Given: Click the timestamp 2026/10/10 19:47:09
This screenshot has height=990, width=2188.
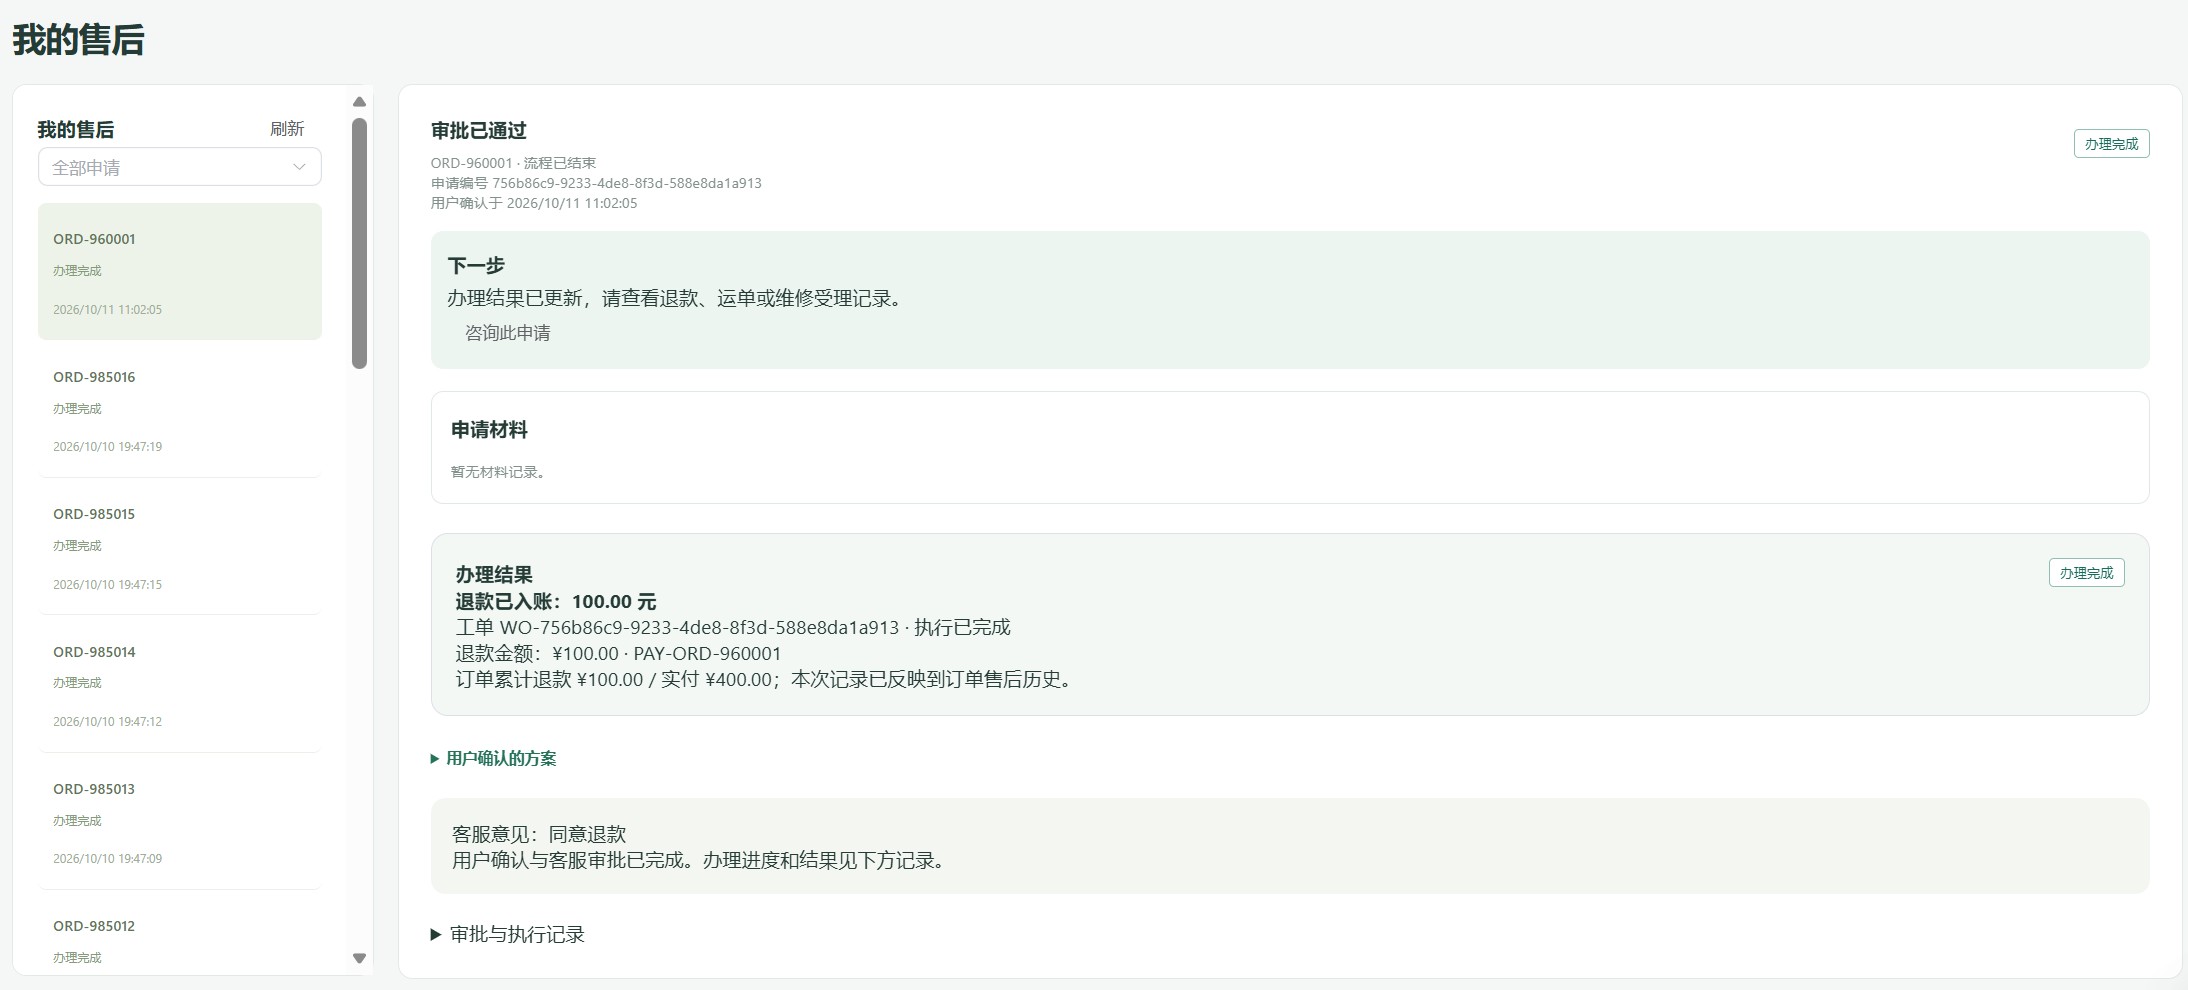Looking at the screenshot, I should [108, 859].
